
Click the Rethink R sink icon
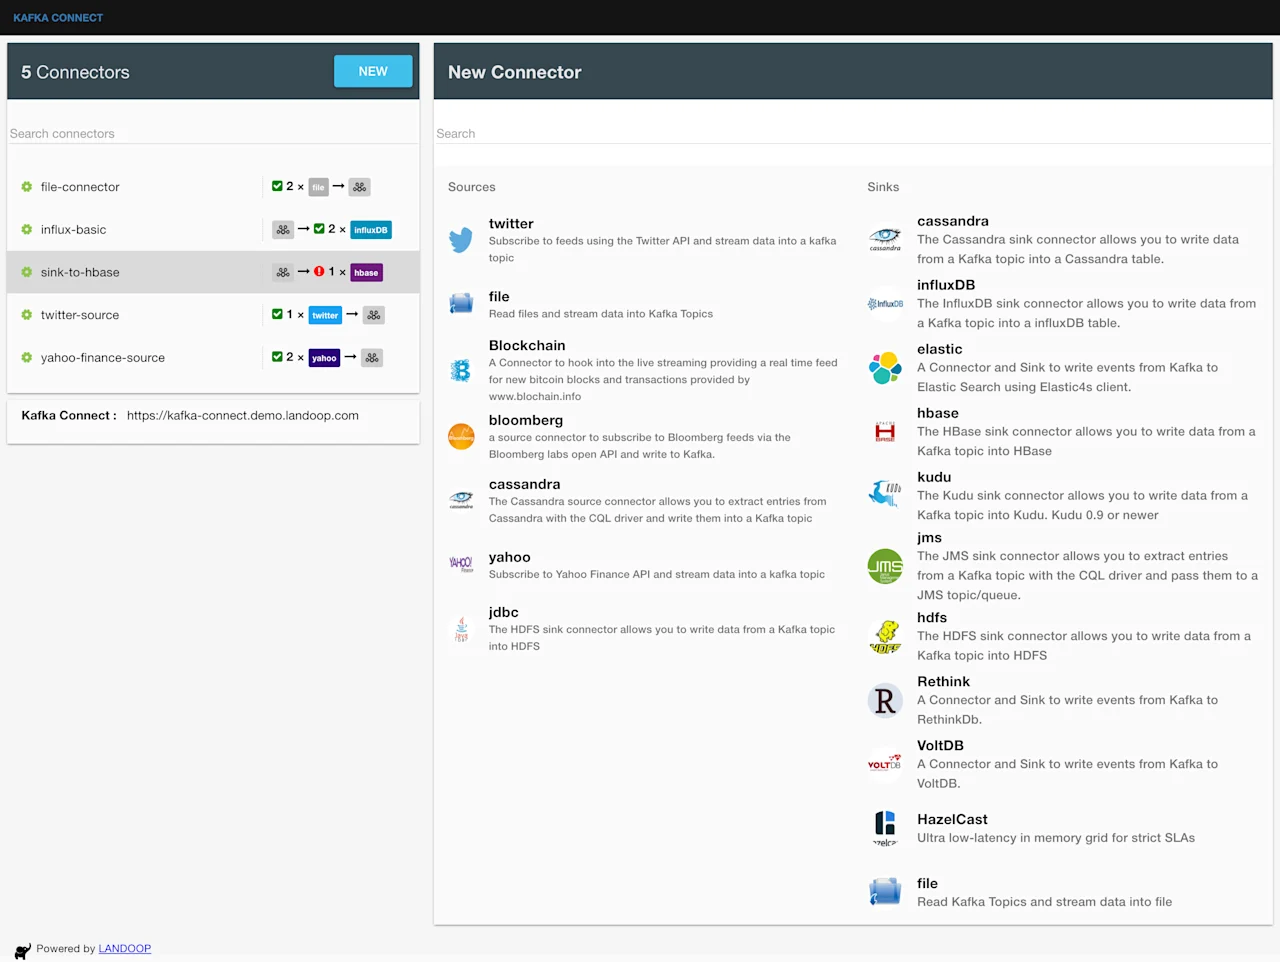(885, 701)
